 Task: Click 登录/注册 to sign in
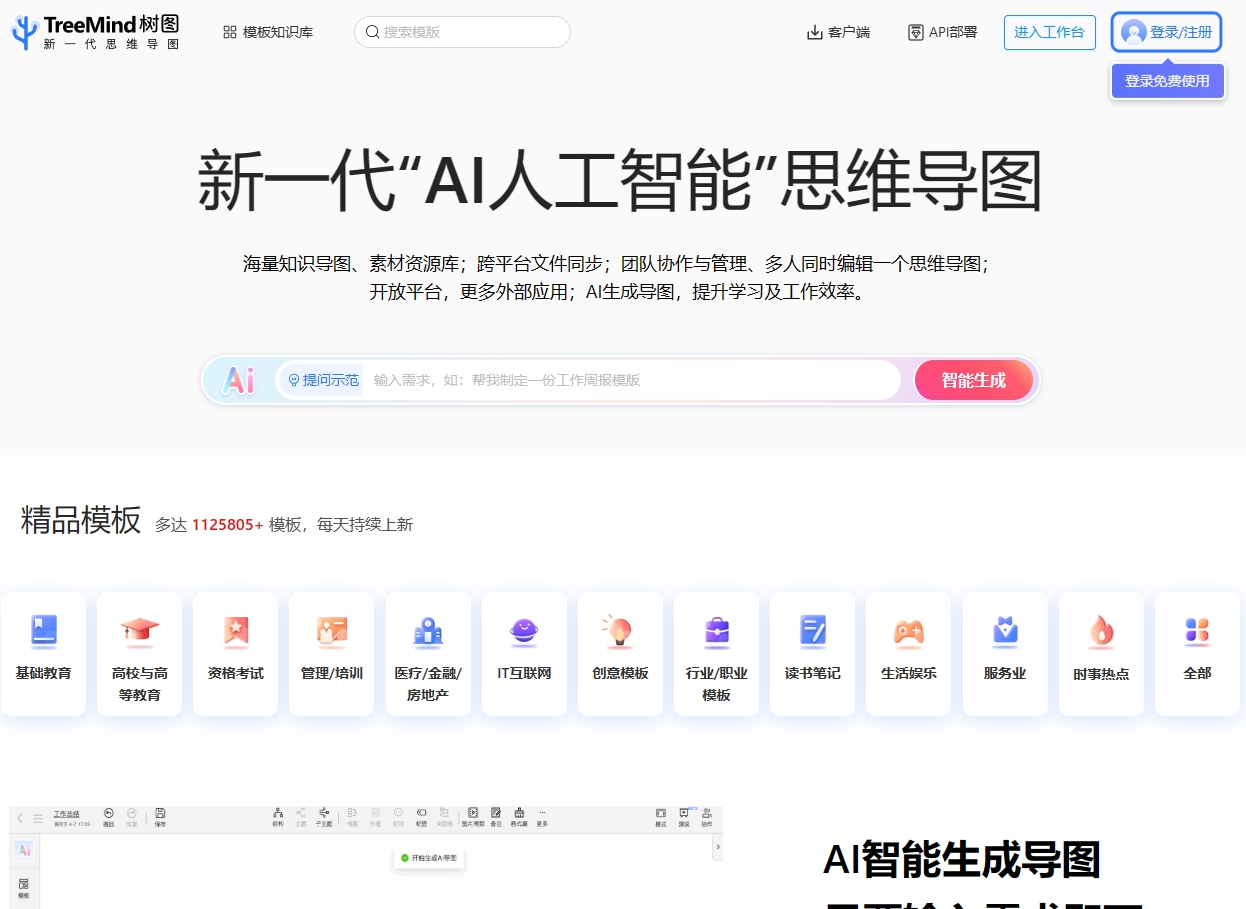pyautogui.click(x=1166, y=32)
